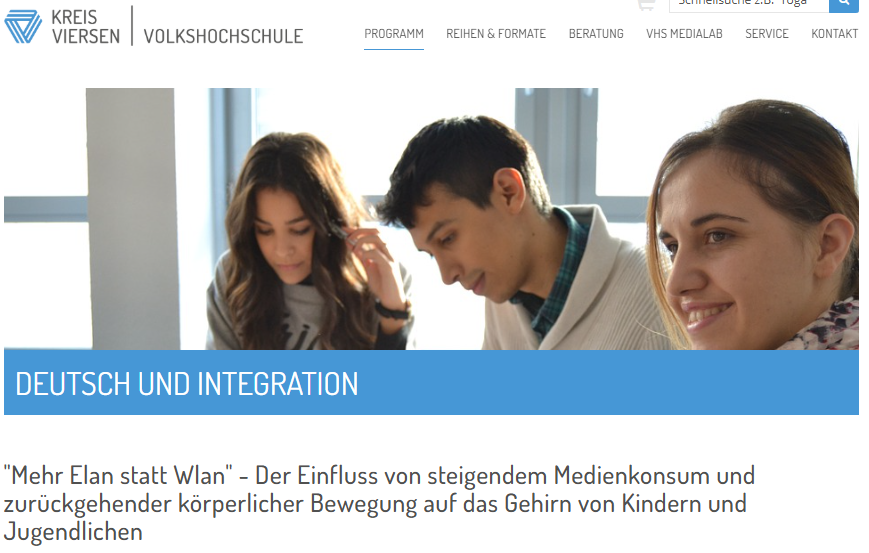Click the KREIS VIERSEN wordmark
This screenshot has width=869, height=553.
tap(85, 27)
